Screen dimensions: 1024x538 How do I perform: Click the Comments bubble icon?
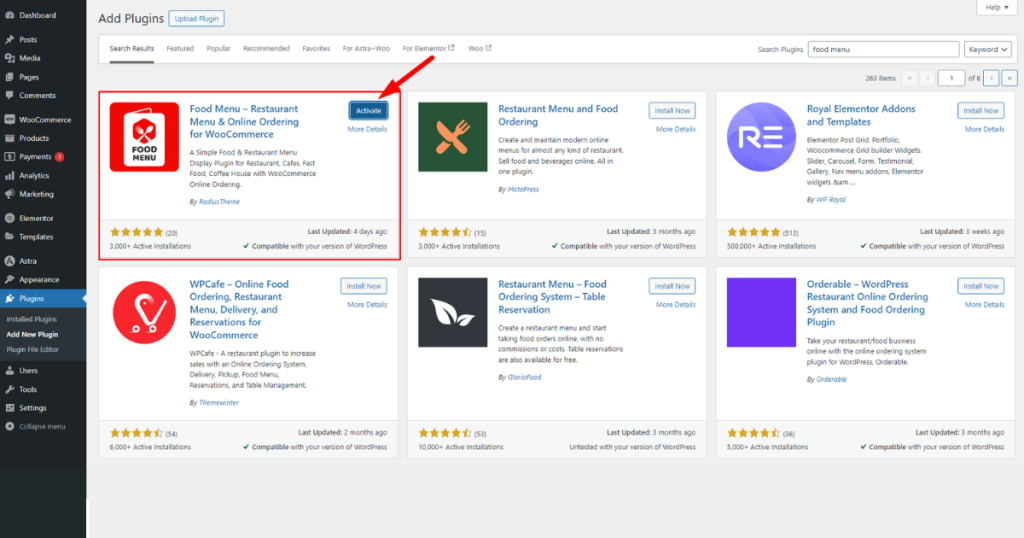9,95
